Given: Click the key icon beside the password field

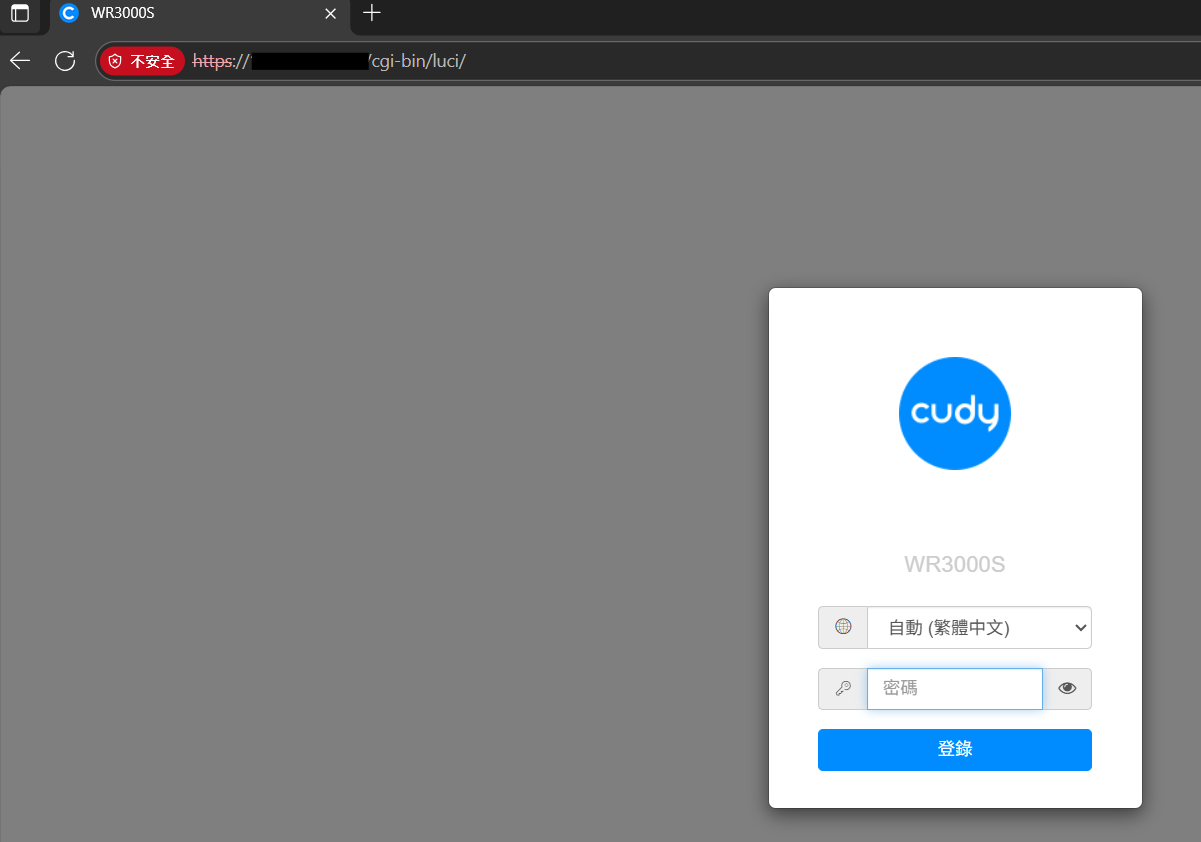Looking at the screenshot, I should pyautogui.click(x=843, y=689).
